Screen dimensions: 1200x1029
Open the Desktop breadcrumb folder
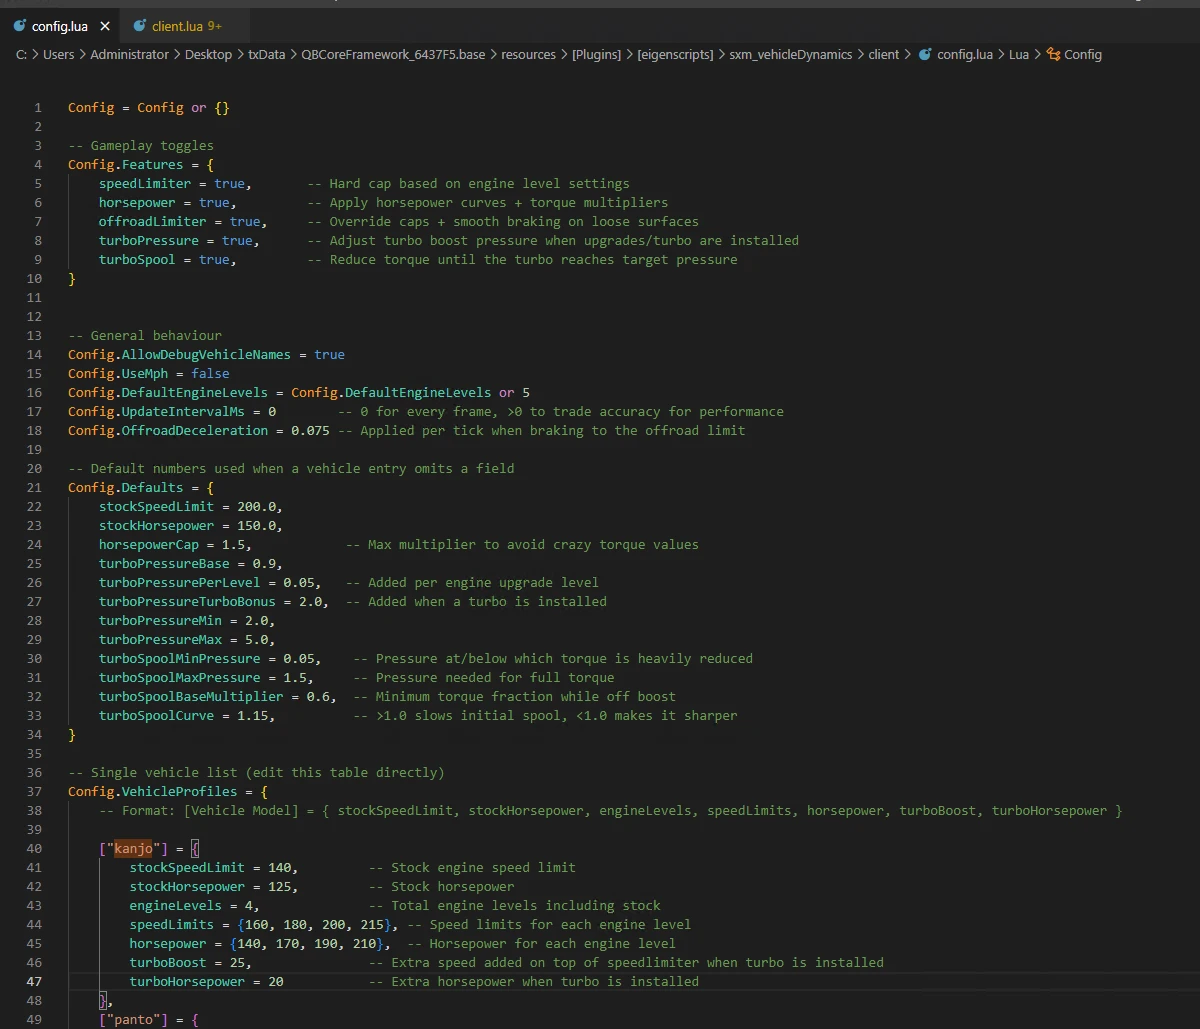tap(208, 55)
